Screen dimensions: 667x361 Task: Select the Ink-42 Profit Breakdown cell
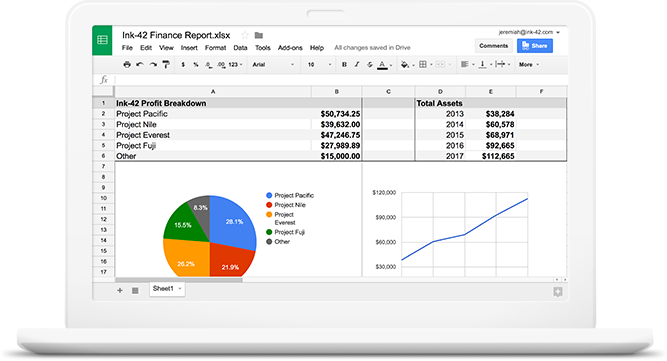[x=213, y=103]
